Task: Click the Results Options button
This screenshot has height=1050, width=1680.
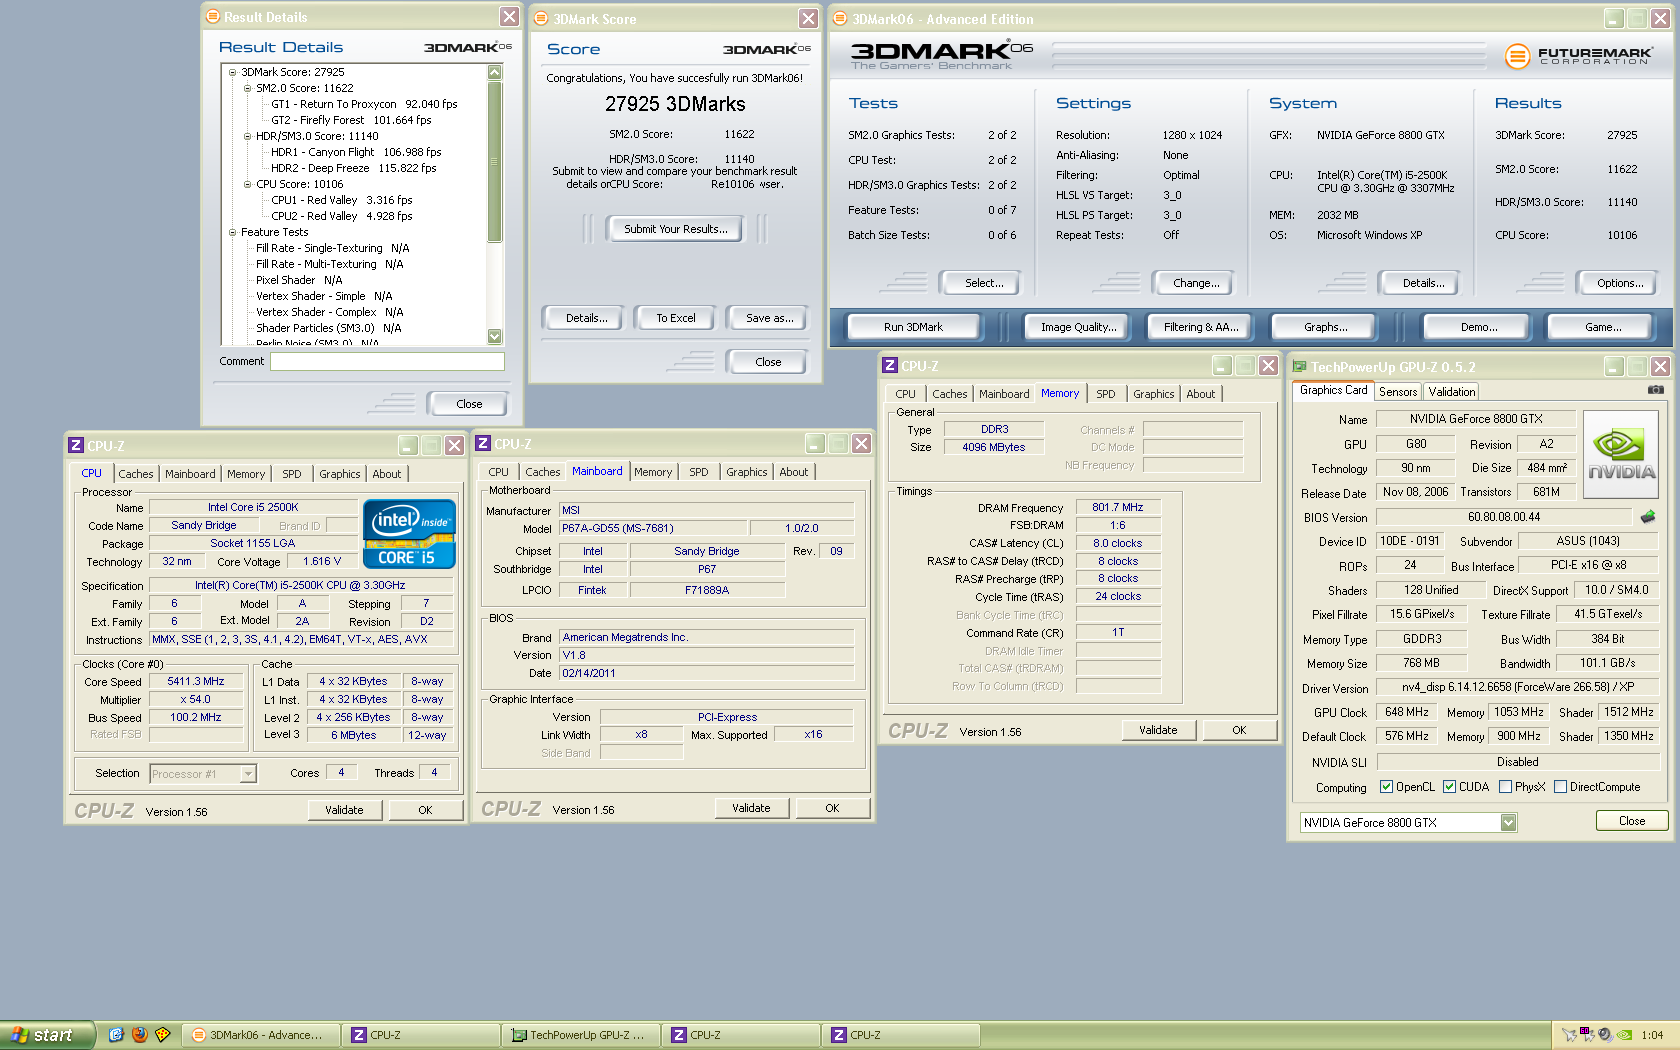Action: coord(1620,283)
